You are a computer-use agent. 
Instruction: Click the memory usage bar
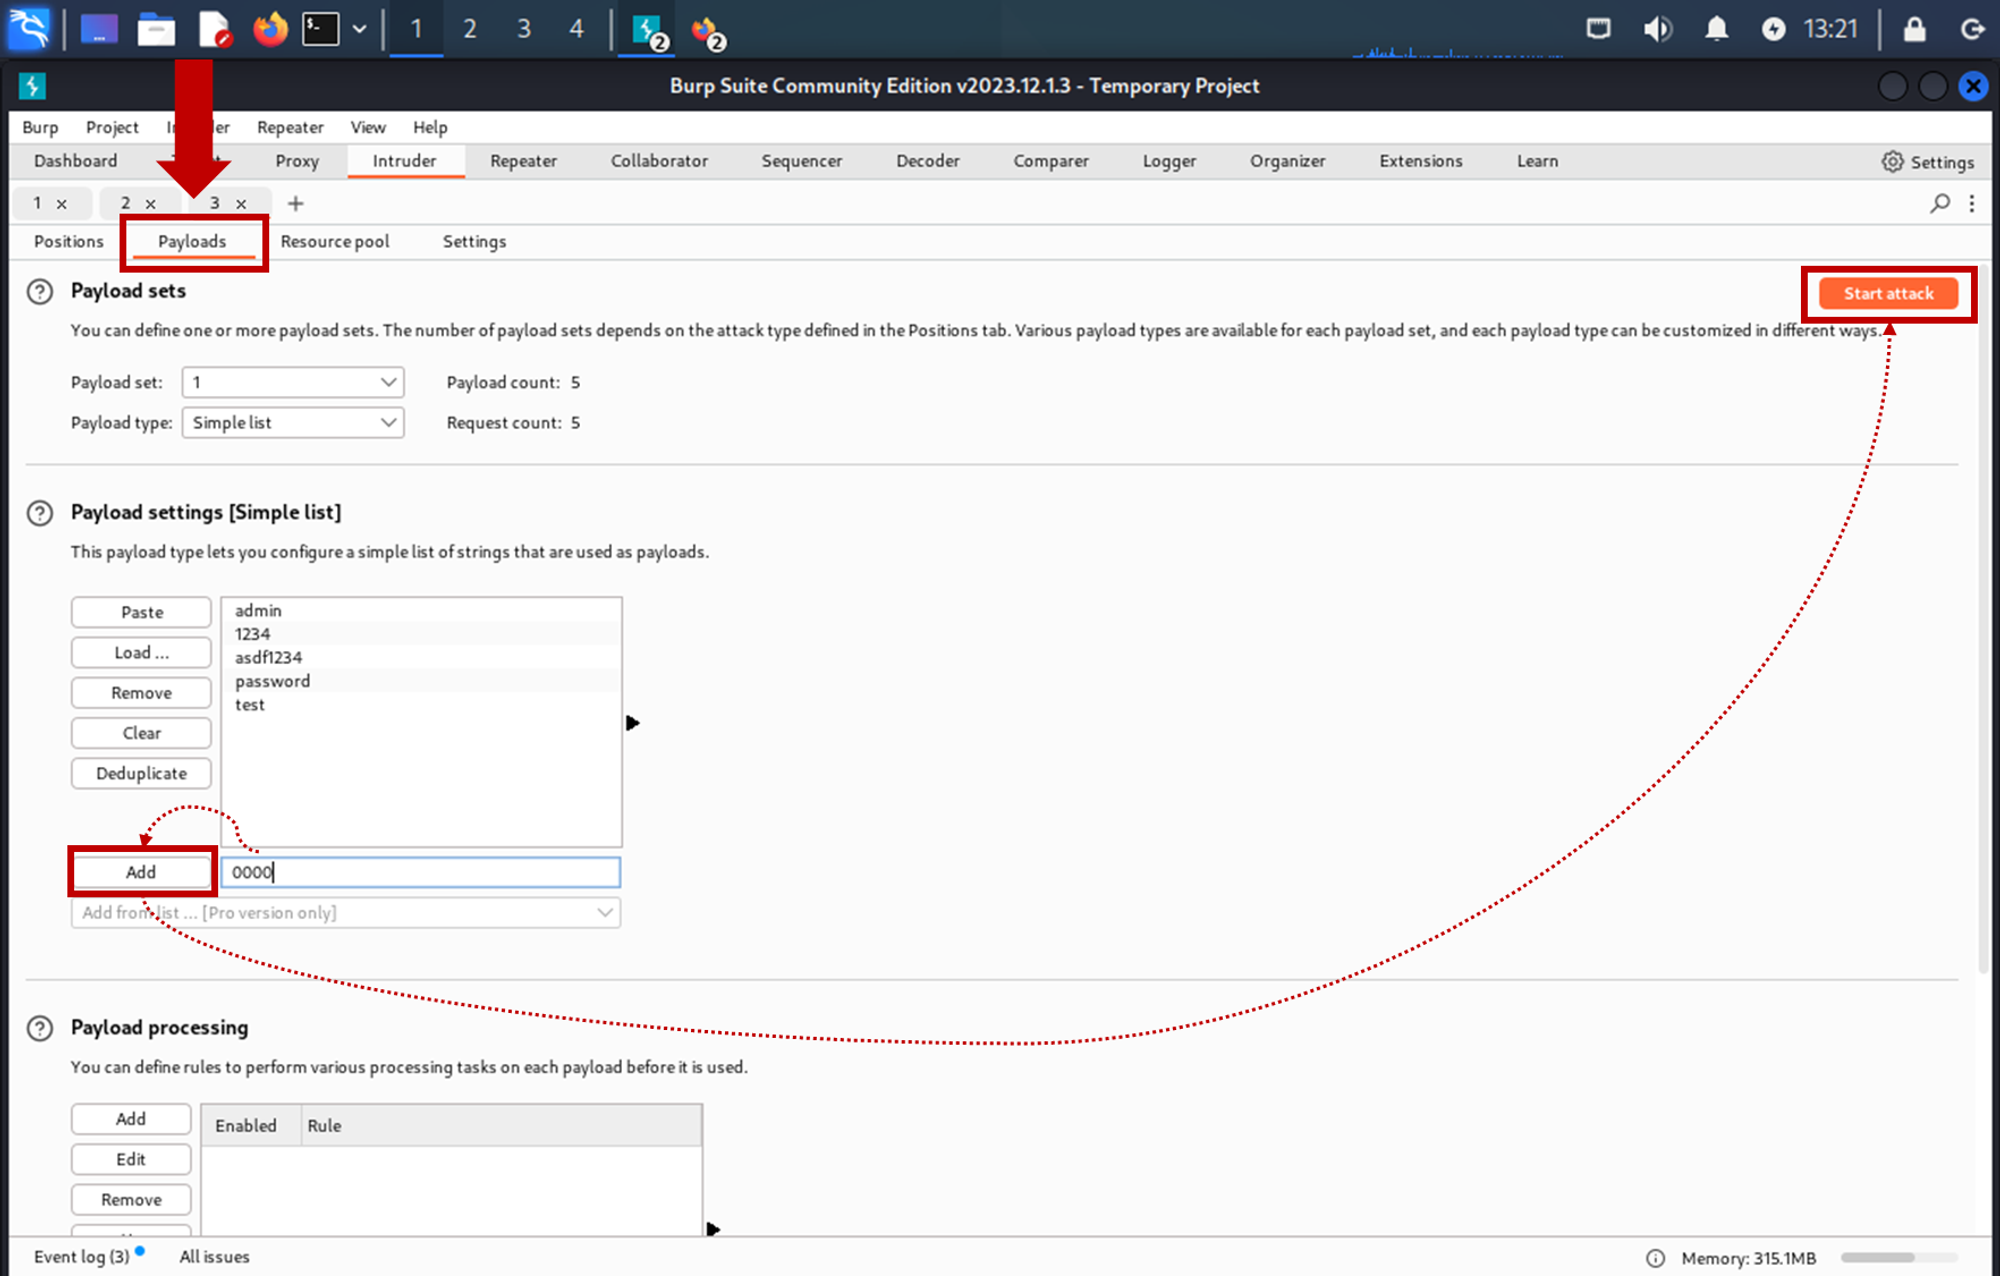point(1898,1258)
